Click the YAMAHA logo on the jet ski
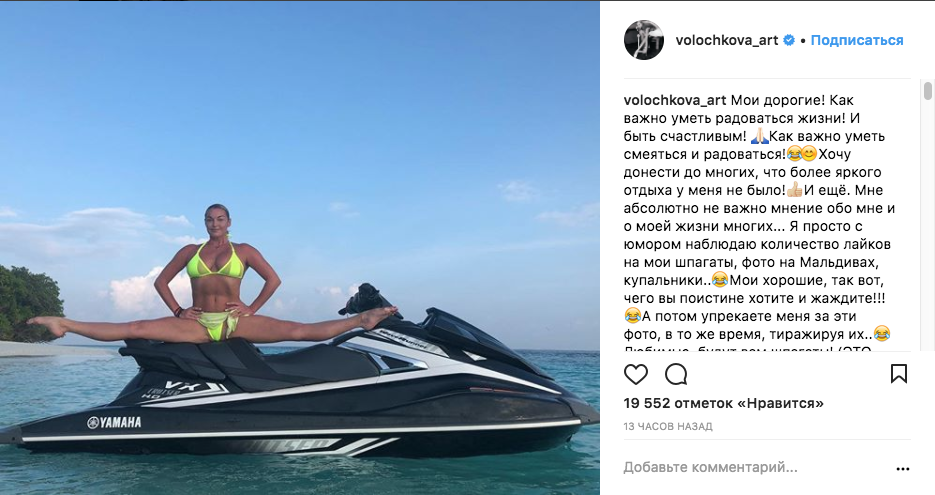 114,423
